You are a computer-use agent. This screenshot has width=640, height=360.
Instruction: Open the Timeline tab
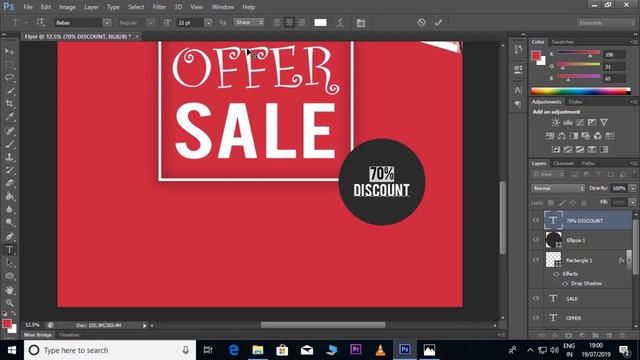coord(69,335)
